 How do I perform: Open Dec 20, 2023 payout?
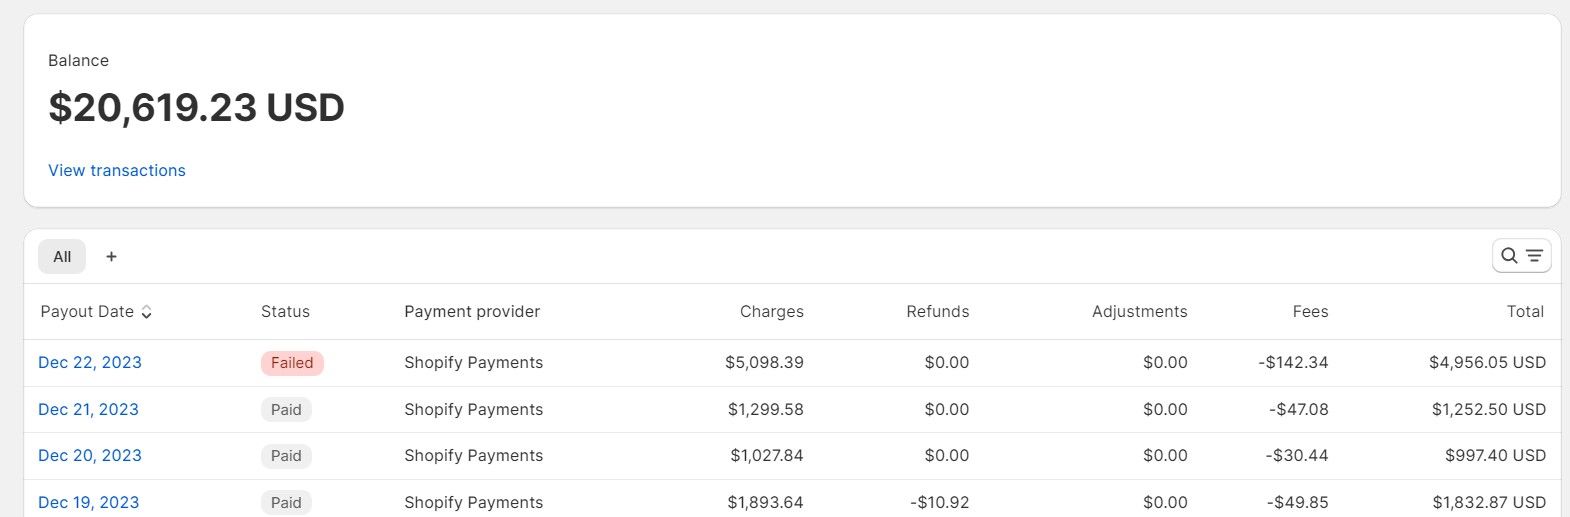[x=90, y=455]
